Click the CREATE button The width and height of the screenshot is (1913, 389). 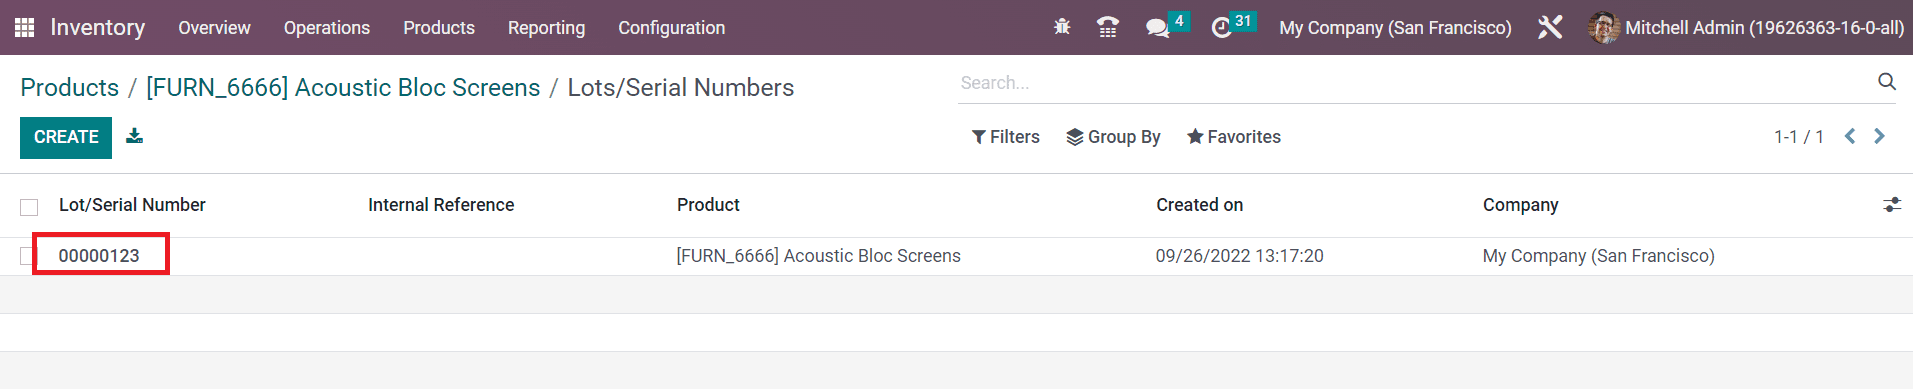click(x=66, y=137)
